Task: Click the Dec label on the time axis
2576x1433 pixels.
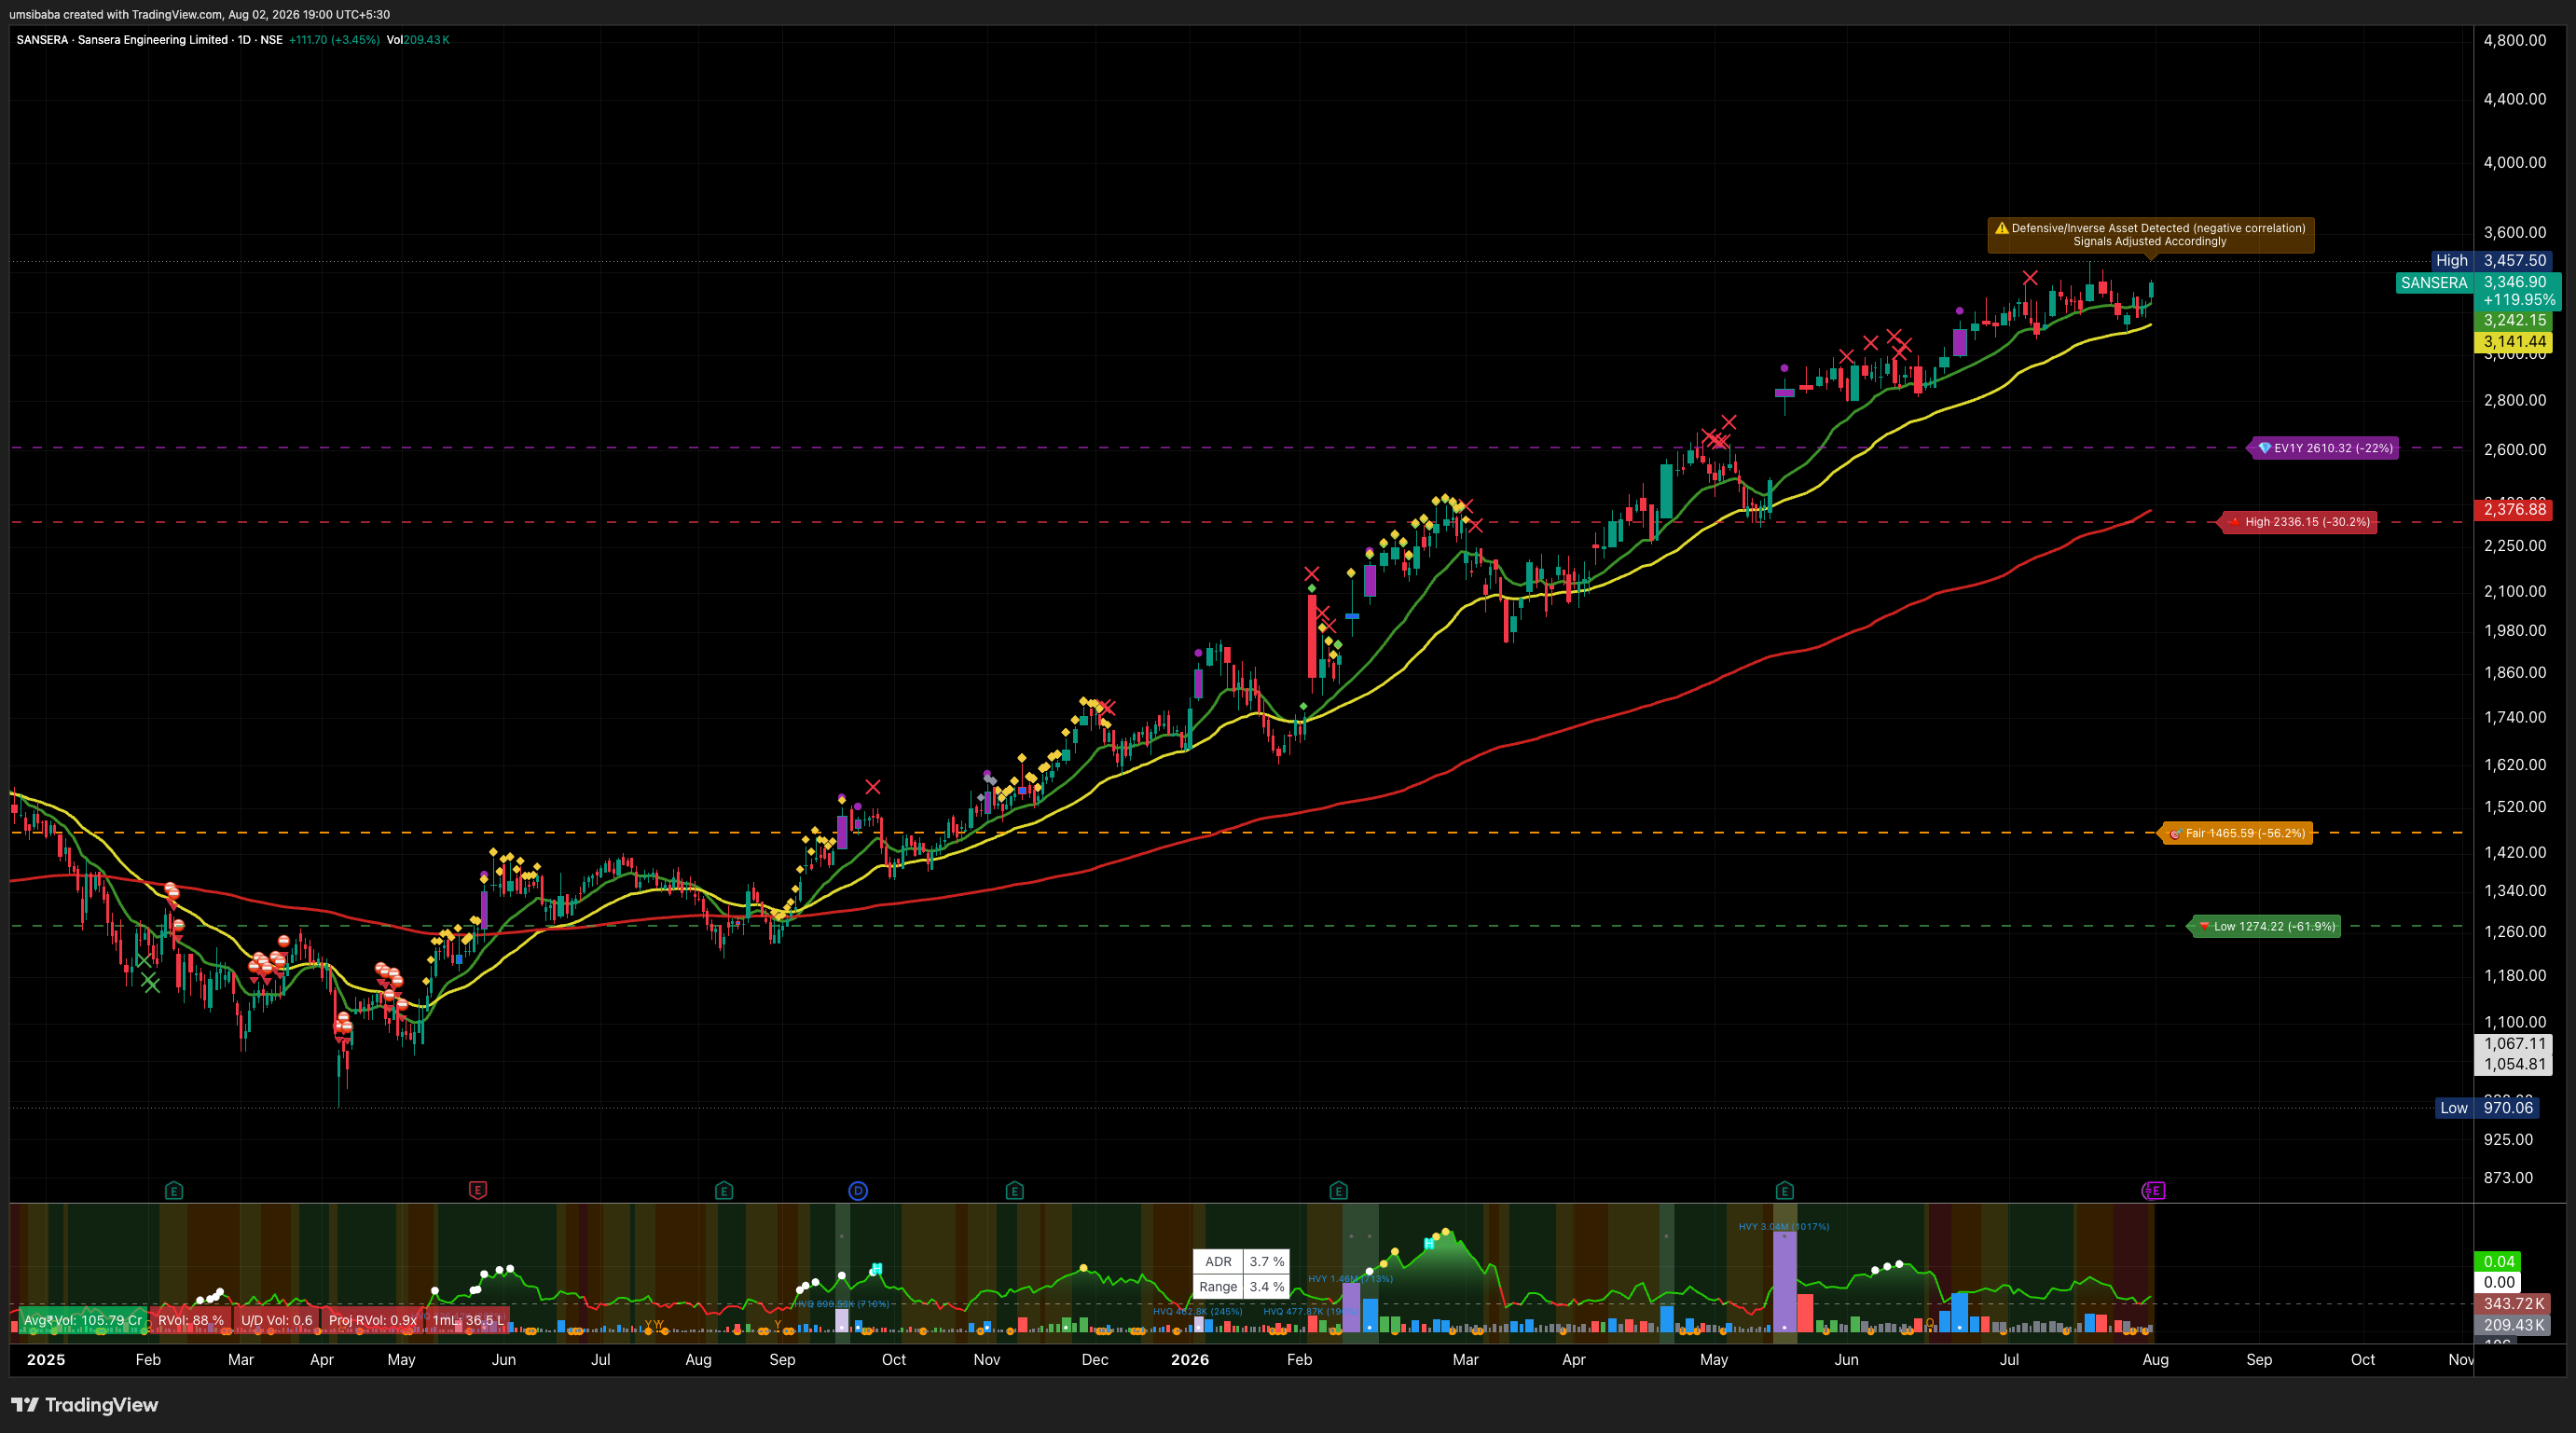Action: (x=1095, y=1360)
